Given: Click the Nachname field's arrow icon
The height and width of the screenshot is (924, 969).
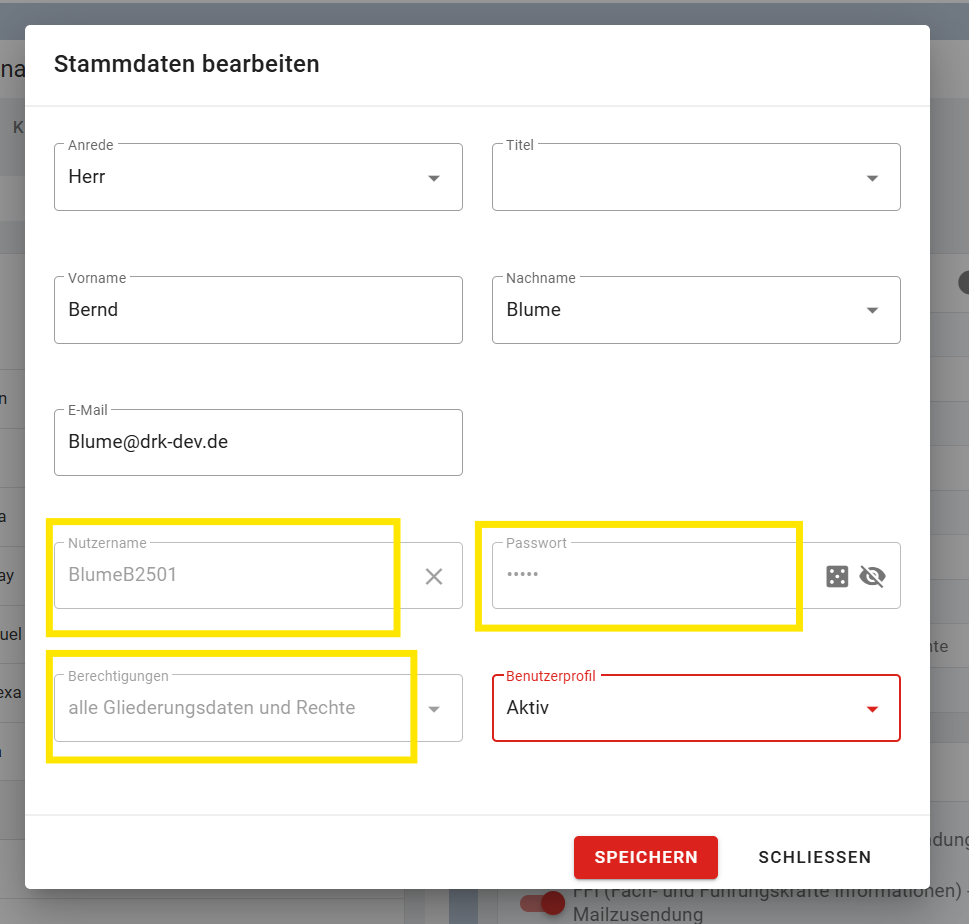Looking at the screenshot, I should [872, 310].
